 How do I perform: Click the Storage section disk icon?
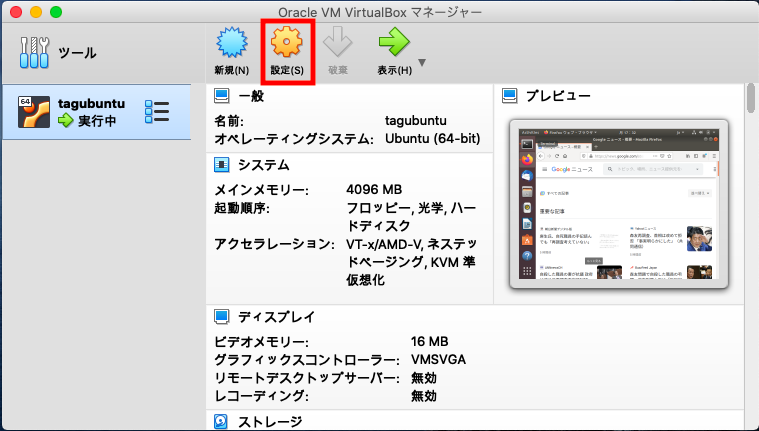pyautogui.click(x=221, y=421)
